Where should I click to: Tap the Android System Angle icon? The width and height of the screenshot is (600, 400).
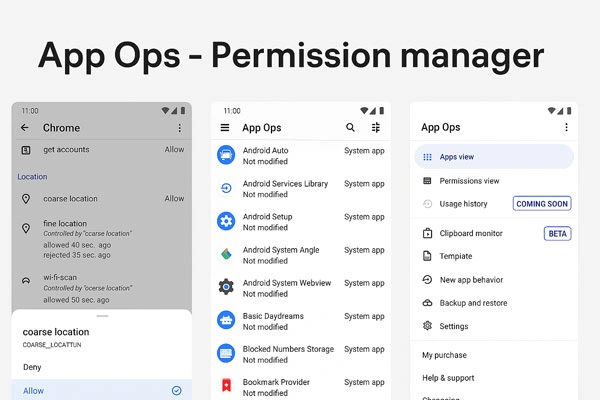[x=226, y=254]
